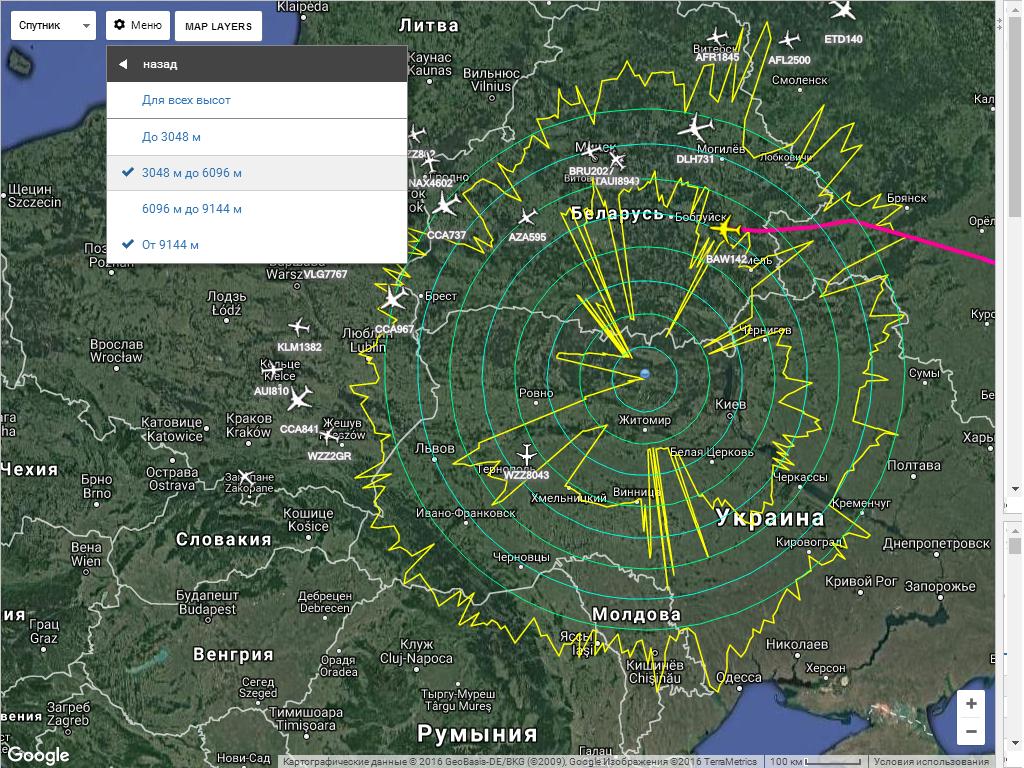Select the DLH731 airplane on map

tap(695, 129)
